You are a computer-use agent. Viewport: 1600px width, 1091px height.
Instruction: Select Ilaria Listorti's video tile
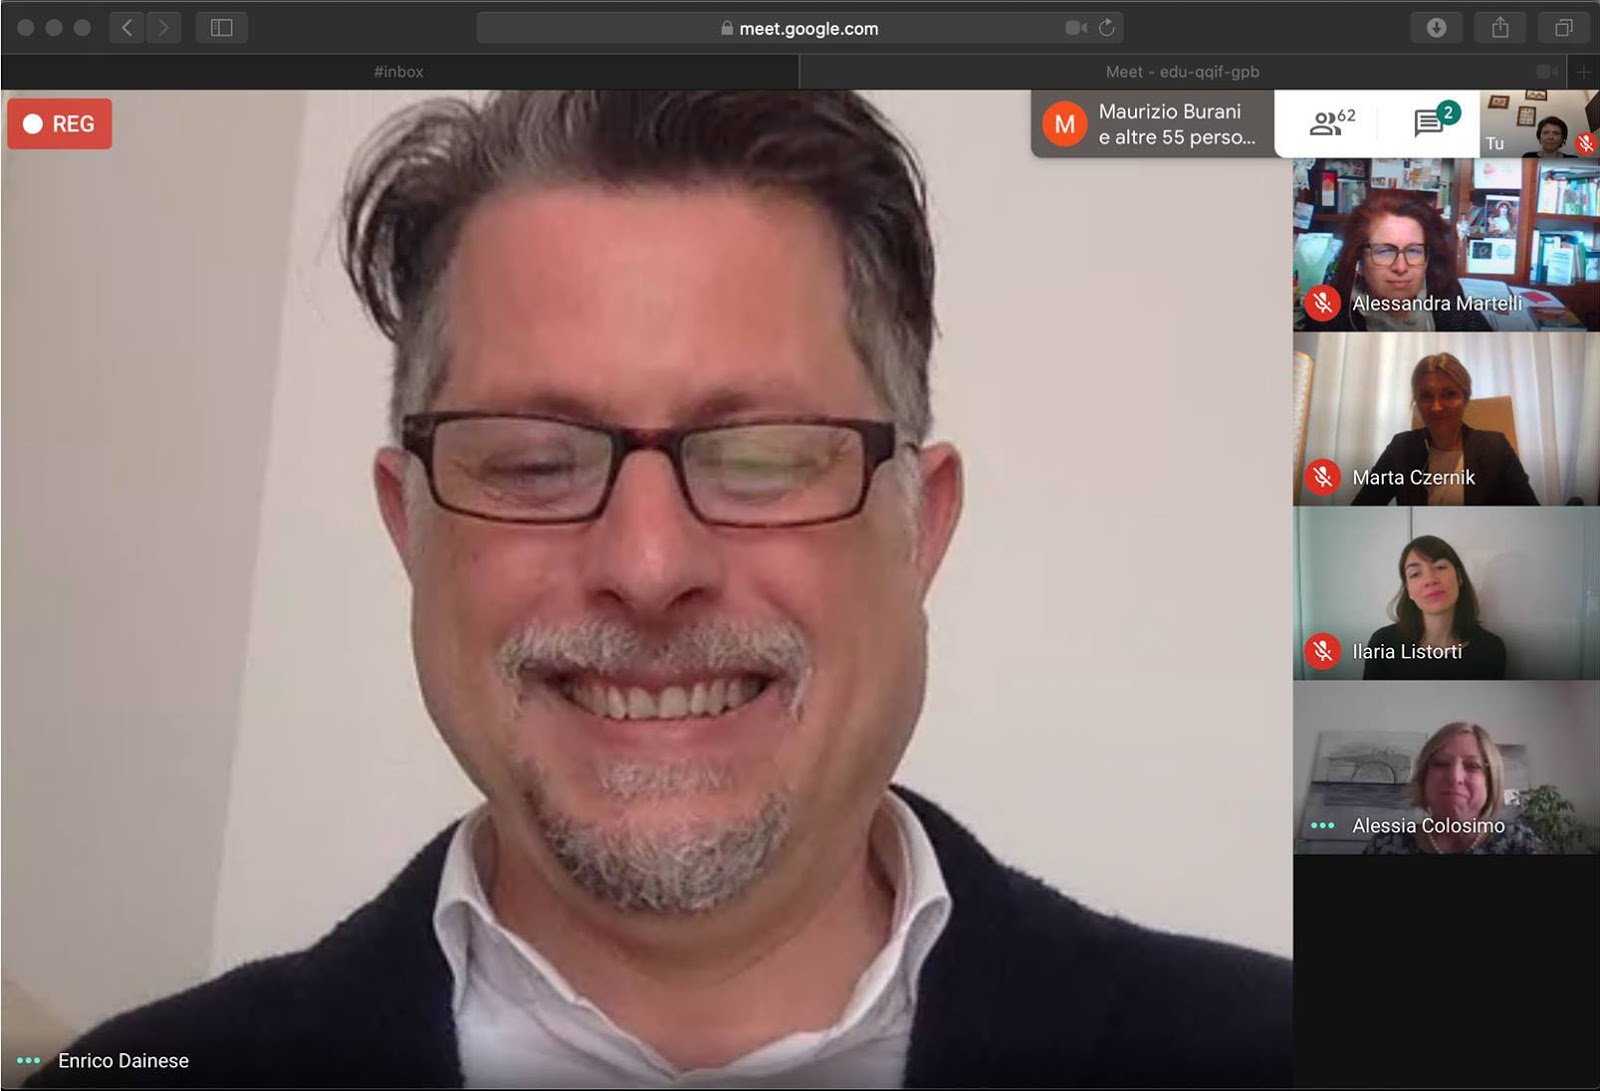(1446, 593)
